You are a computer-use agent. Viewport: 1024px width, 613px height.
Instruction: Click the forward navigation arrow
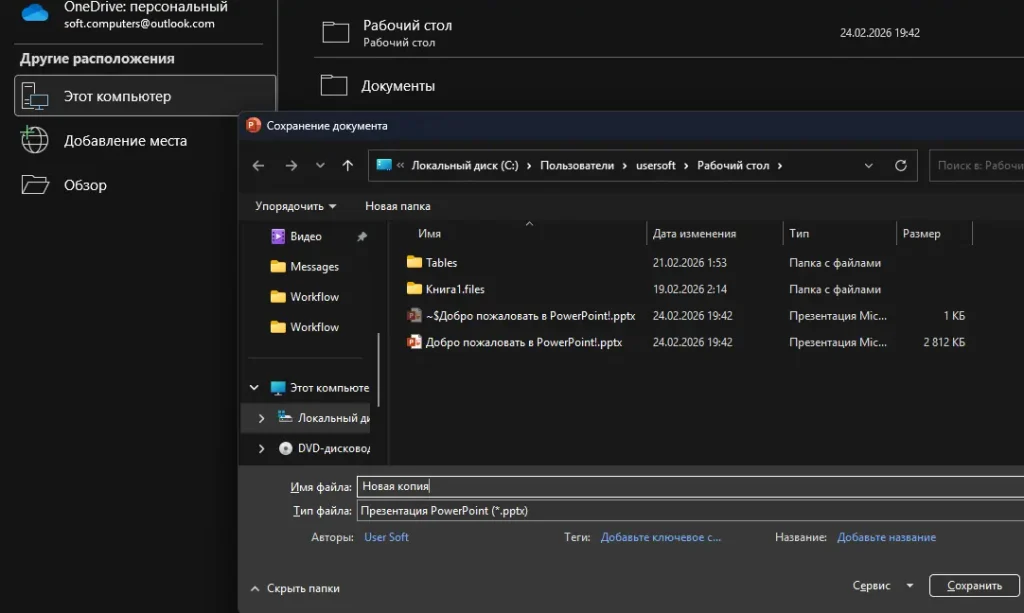click(x=291, y=166)
